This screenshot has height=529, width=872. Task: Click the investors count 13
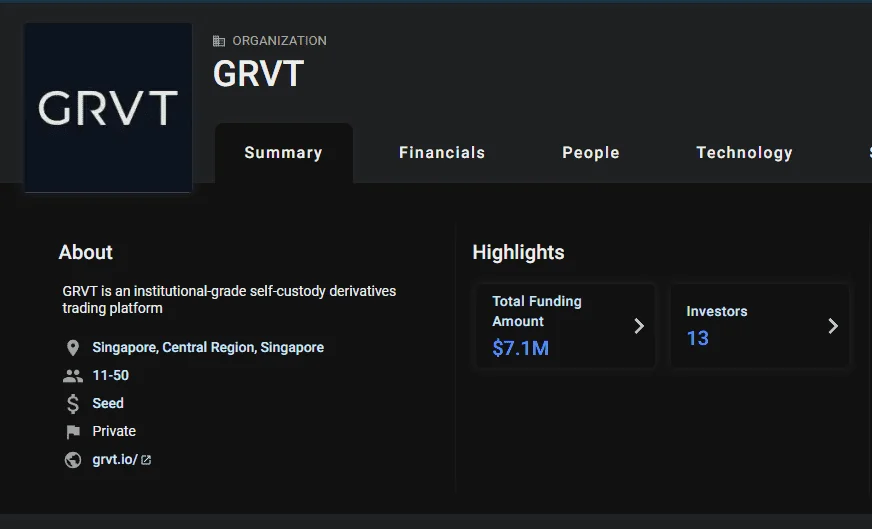tap(697, 338)
